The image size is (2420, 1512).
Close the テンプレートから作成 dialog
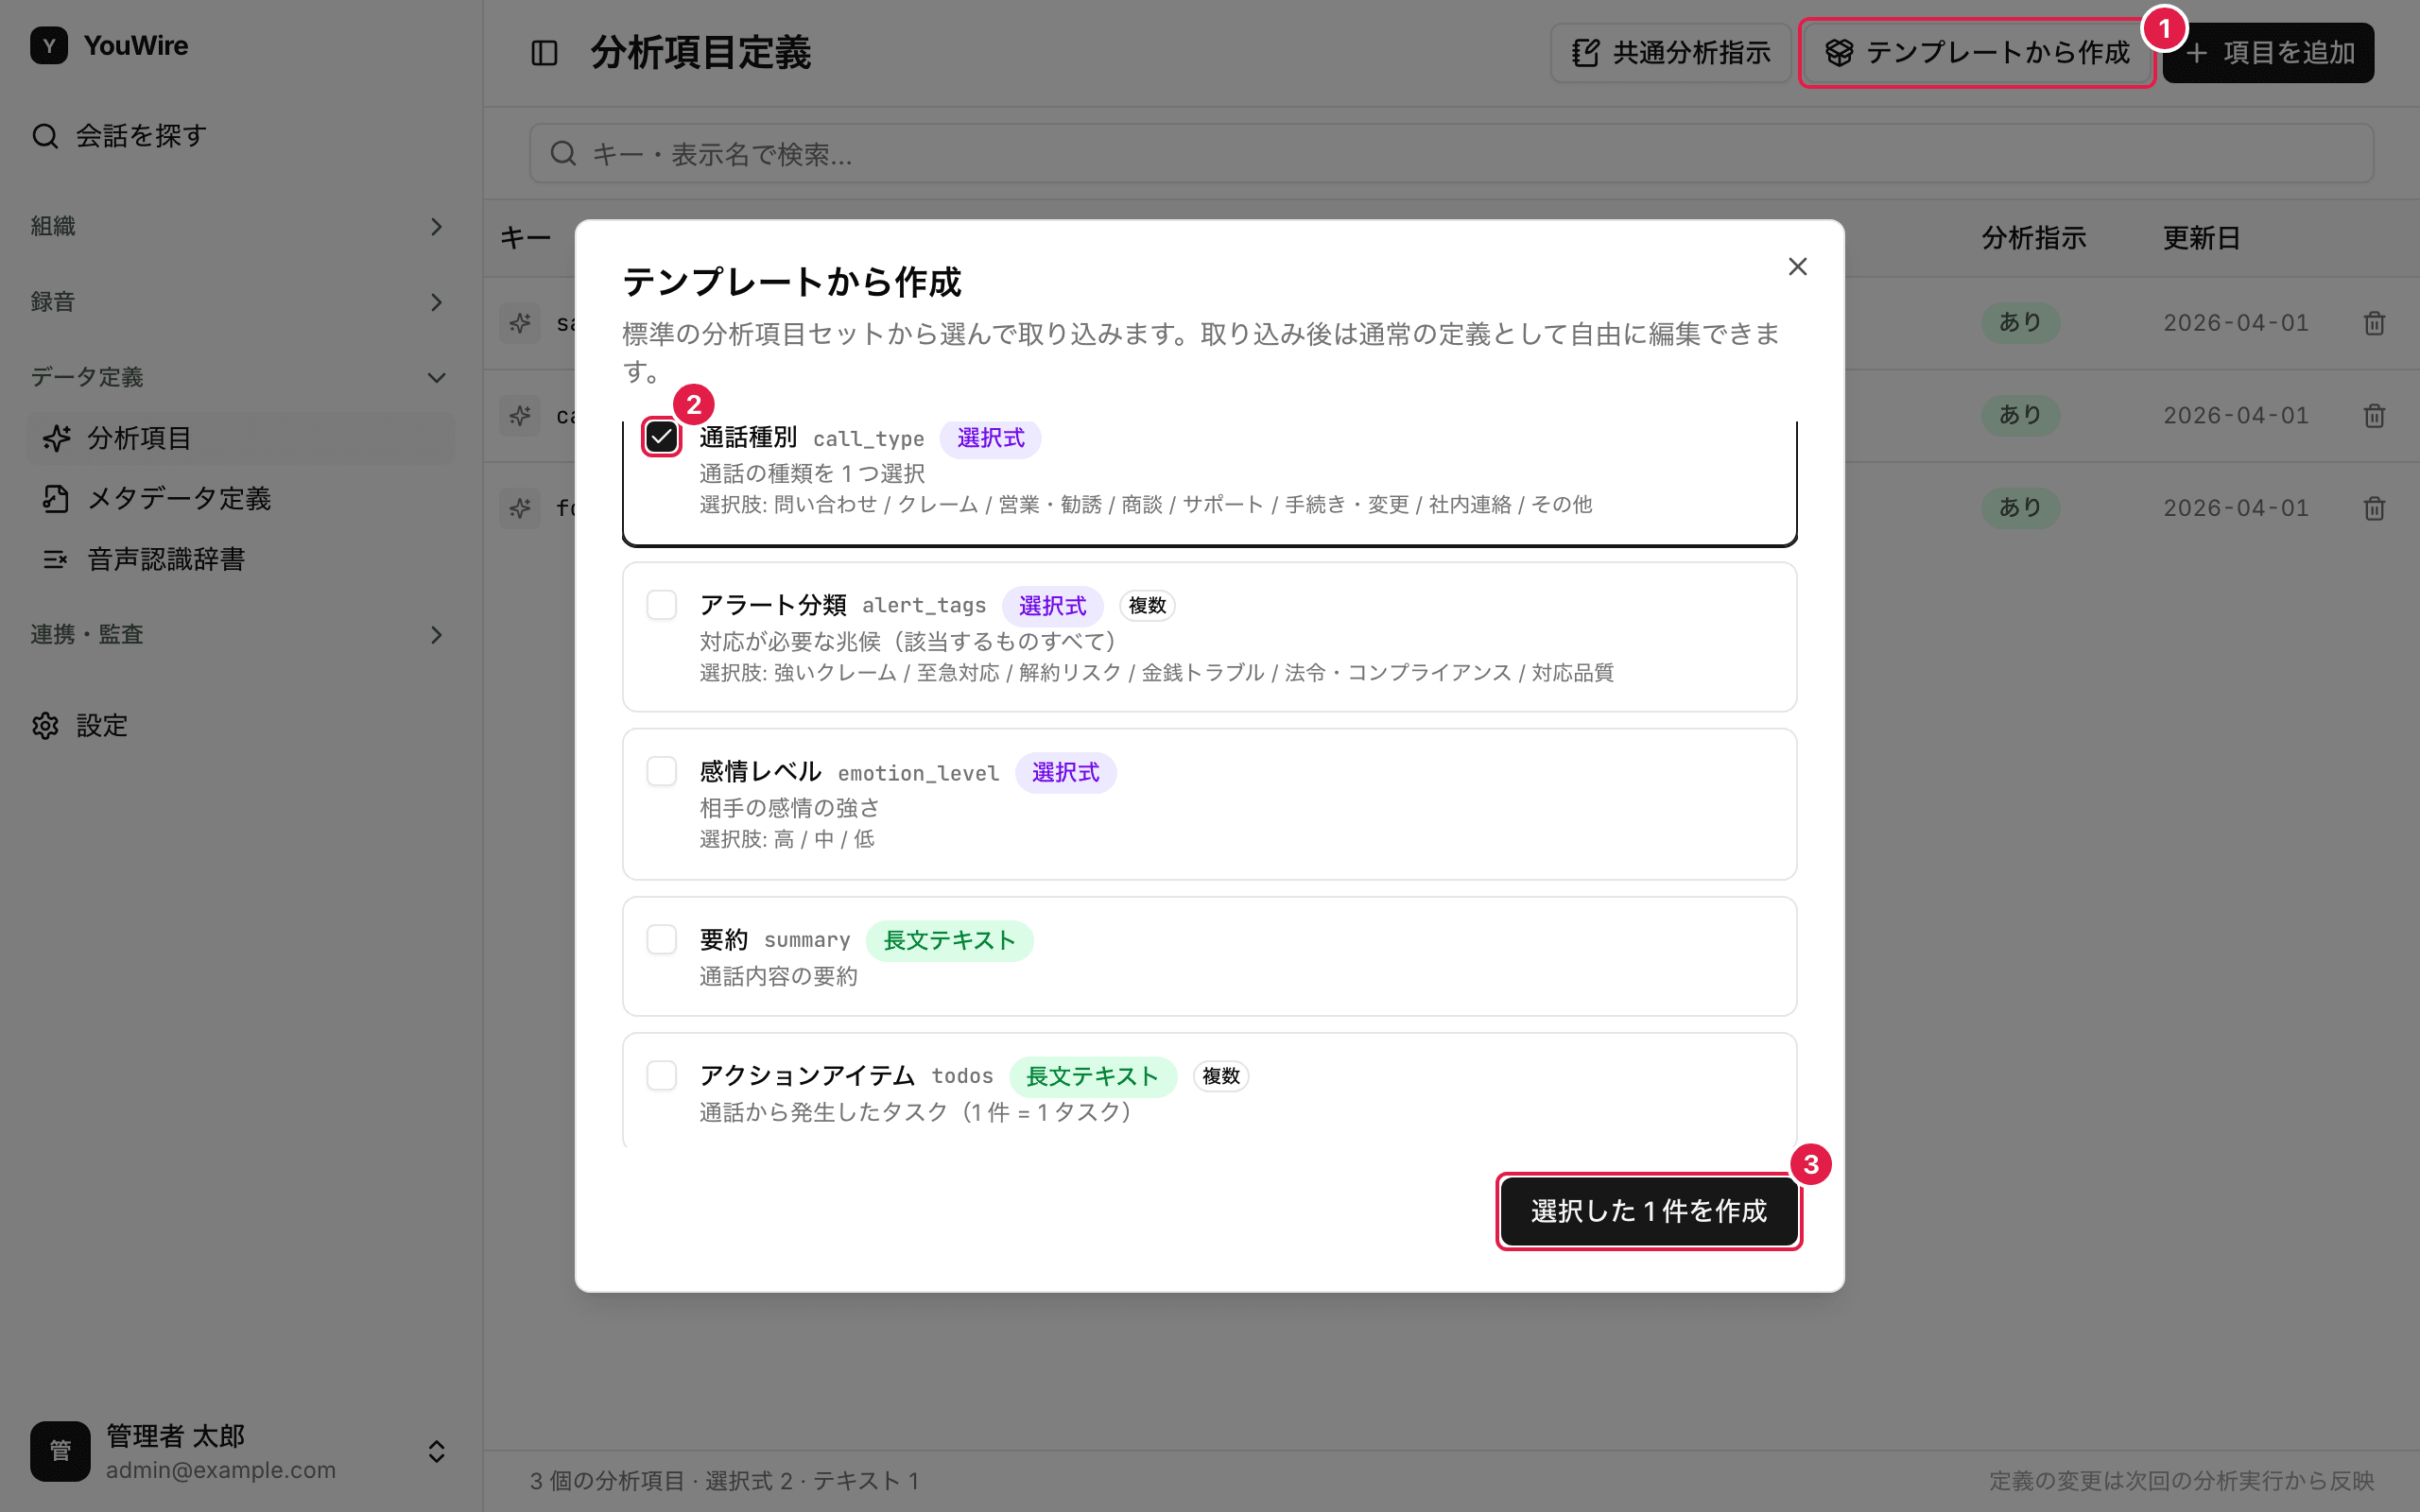tap(1797, 267)
